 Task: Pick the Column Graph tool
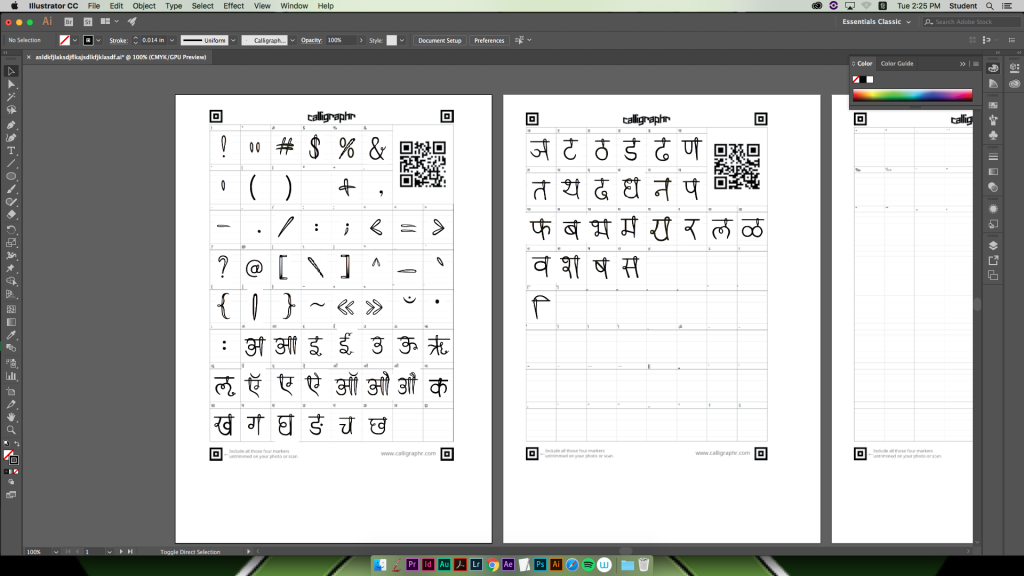(11, 376)
